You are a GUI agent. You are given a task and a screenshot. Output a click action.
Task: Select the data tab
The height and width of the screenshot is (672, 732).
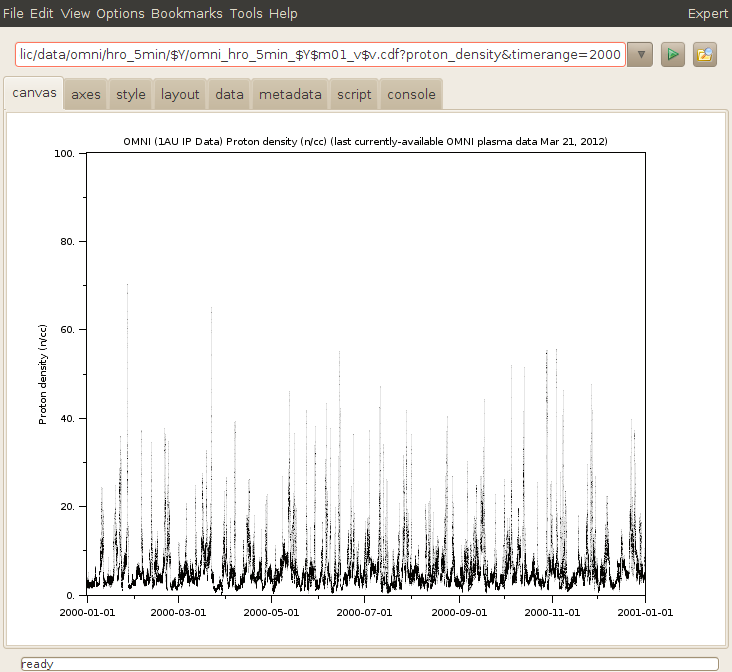pyautogui.click(x=229, y=95)
